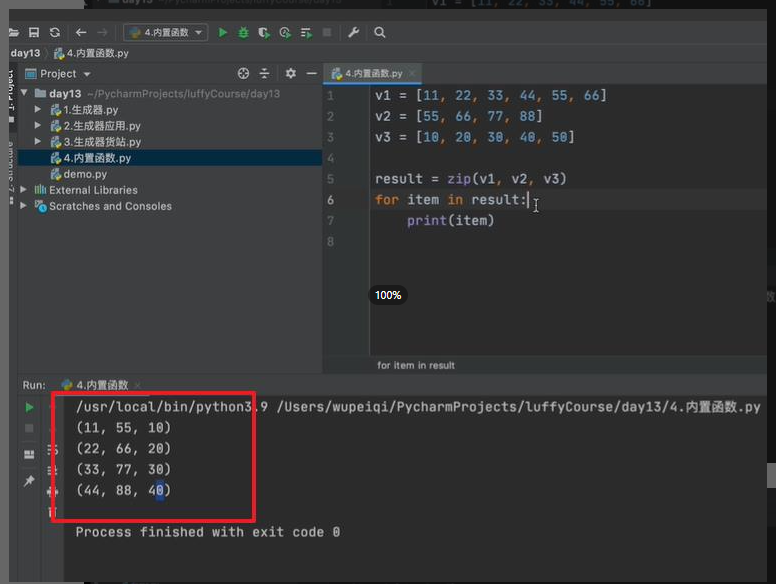Start debugging with the bug icon

243,33
